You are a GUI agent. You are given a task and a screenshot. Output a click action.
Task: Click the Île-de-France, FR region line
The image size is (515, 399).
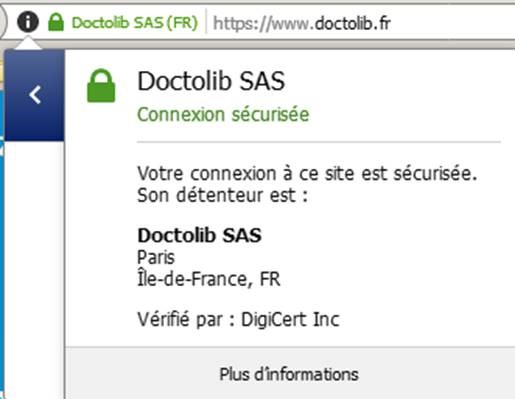(209, 279)
